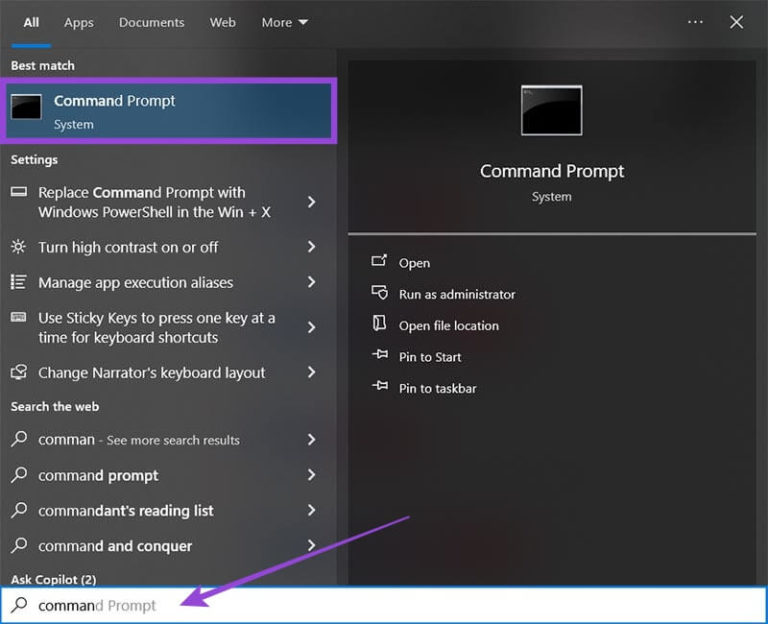
Task: Click search icon beside command prompt suggestion
Action: (19, 474)
